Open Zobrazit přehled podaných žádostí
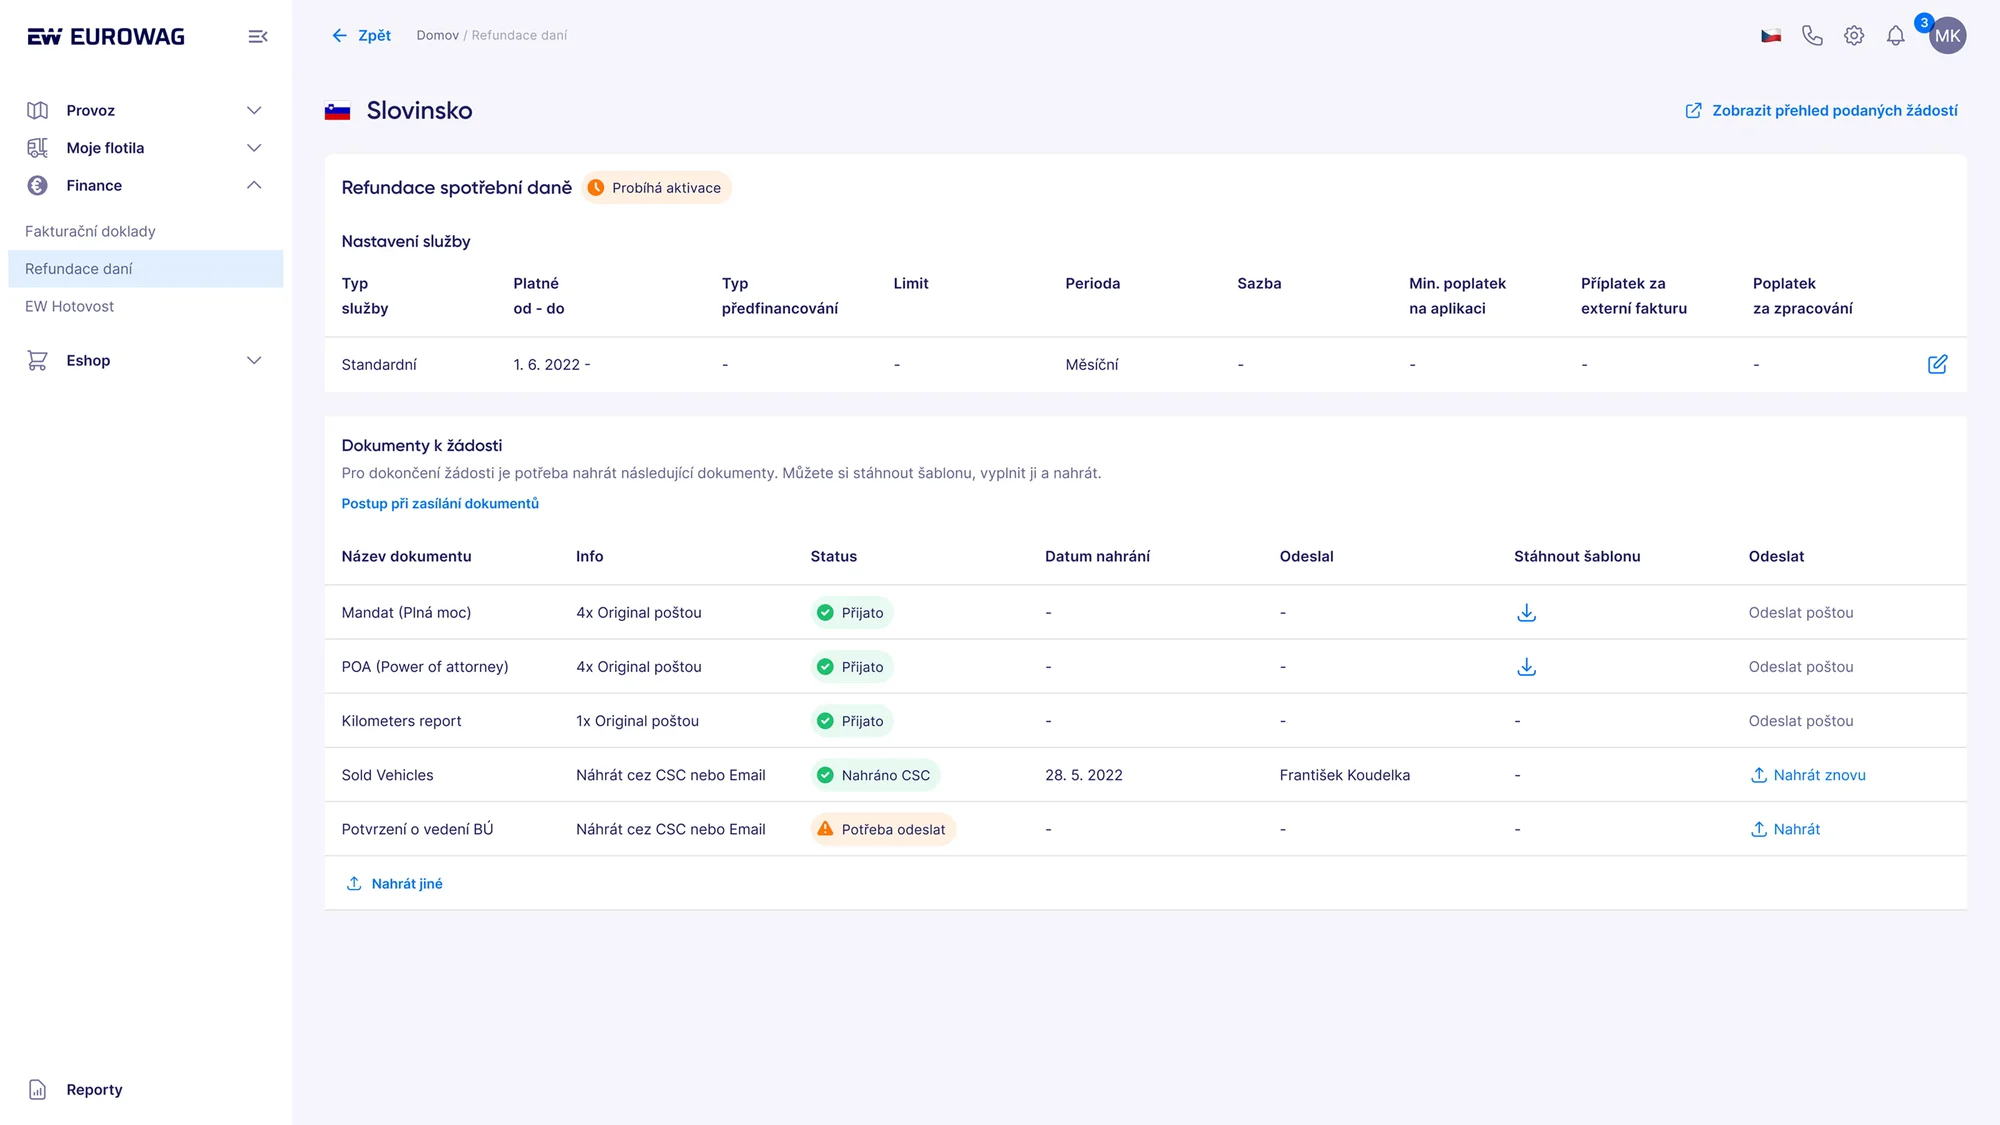Viewport: 2000px width, 1125px height. pyautogui.click(x=1821, y=111)
